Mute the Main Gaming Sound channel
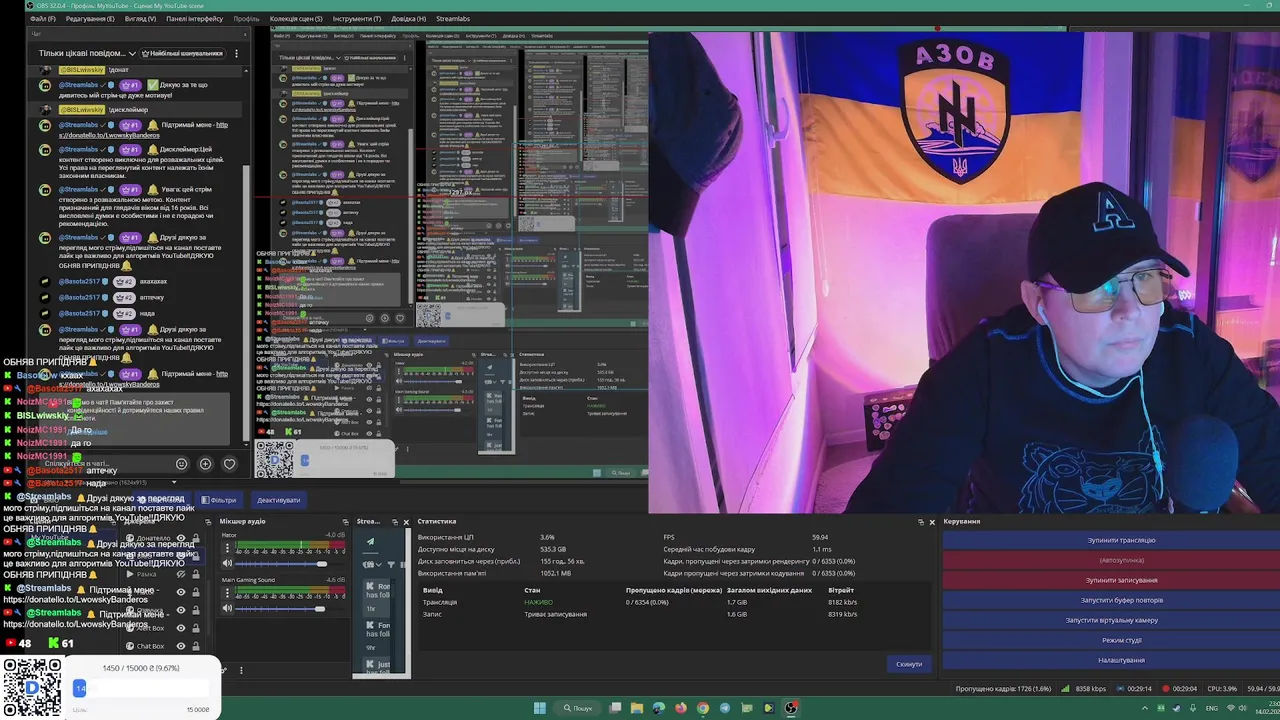Screen dimensions: 1280x720 pyautogui.click(x=227, y=608)
